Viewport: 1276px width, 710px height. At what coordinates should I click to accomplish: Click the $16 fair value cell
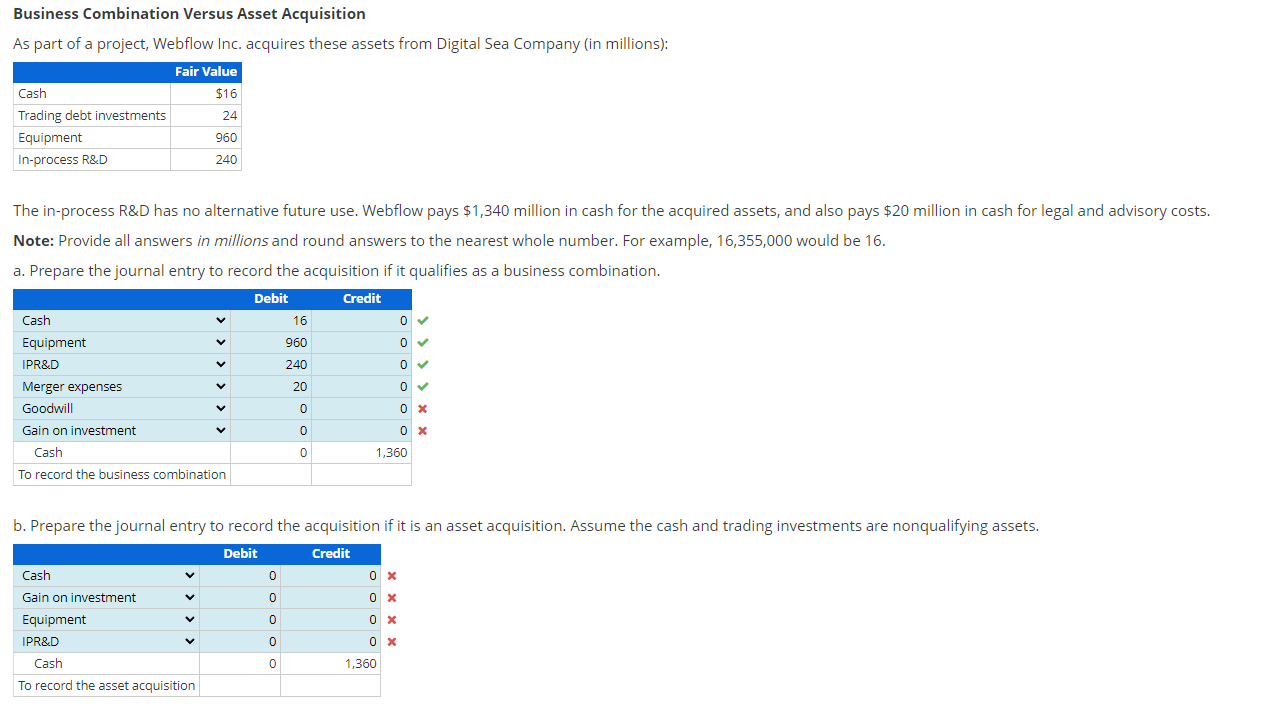(206, 94)
